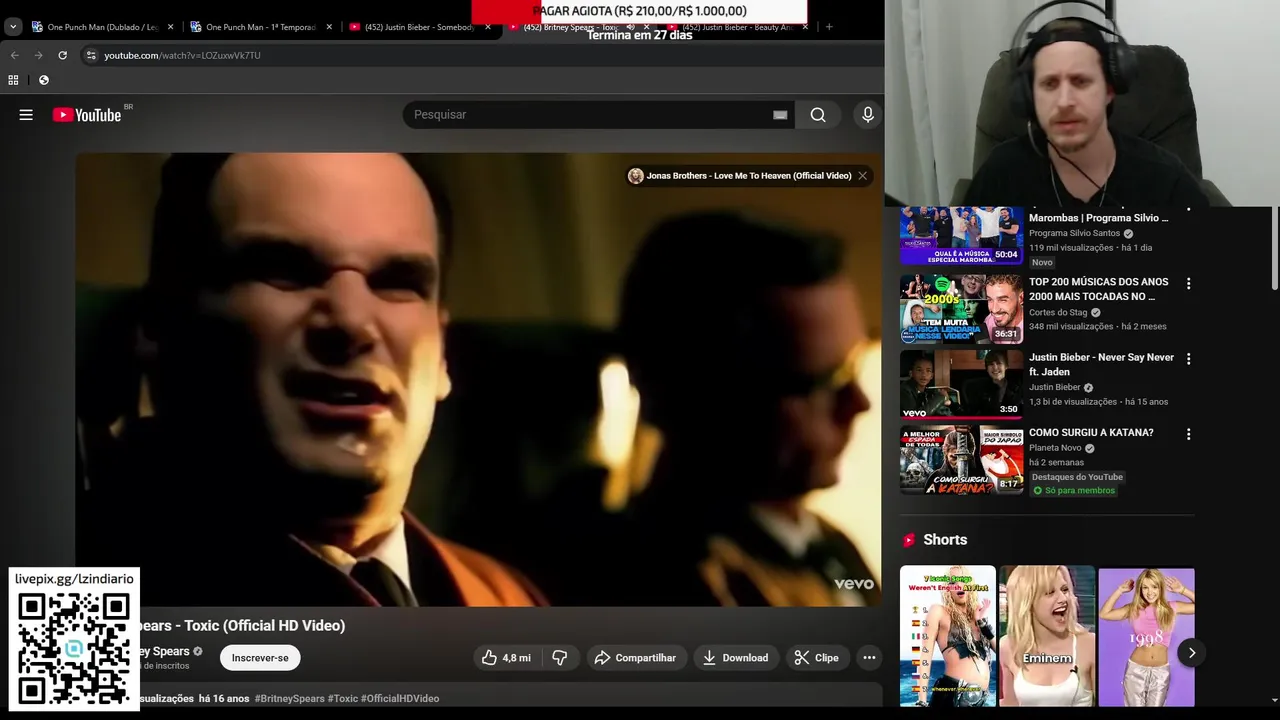
Task: Dismiss the Jonas Brothers suggestion card
Action: pyautogui.click(x=862, y=176)
